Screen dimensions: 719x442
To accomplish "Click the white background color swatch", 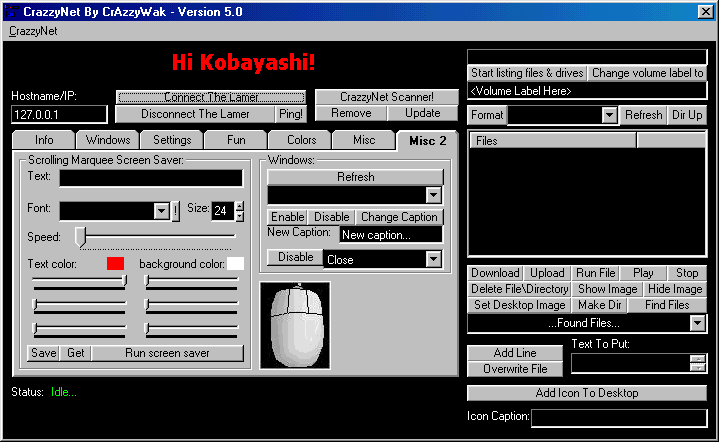I will [x=235, y=263].
